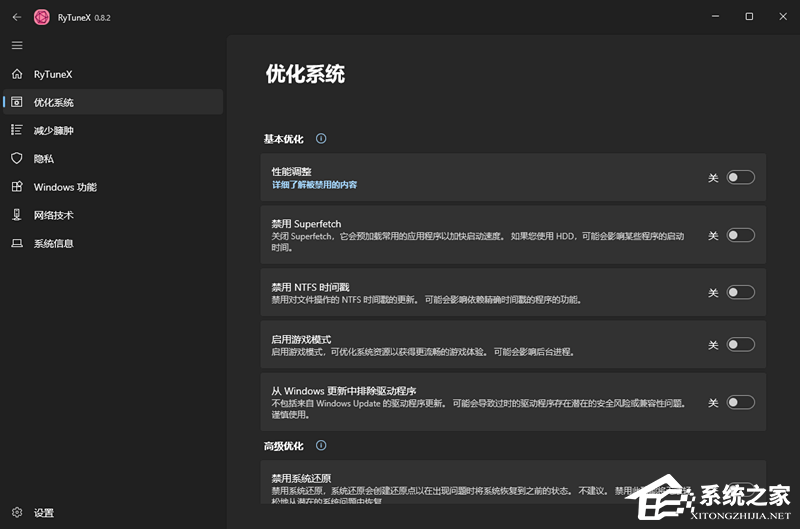Click the 隐私 shield icon
The height and width of the screenshot is (529, 800).
(x=17, y=158)
